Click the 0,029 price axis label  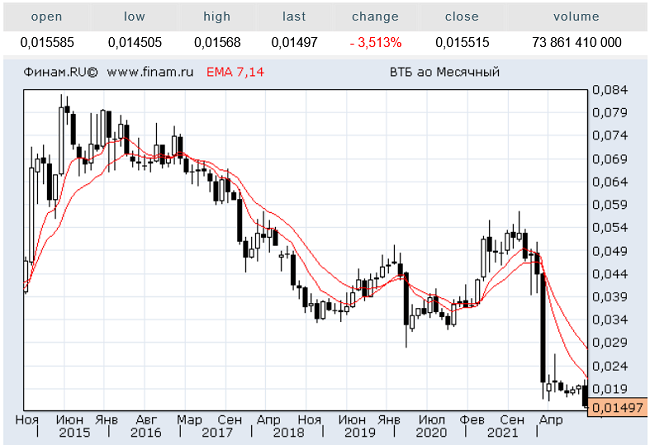(610, 343)
